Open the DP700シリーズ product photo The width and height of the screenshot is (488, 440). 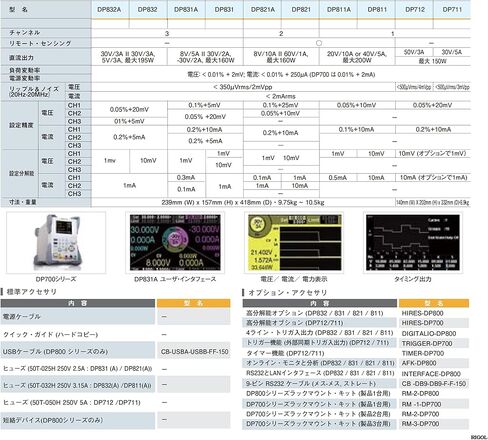coord(56,243)
